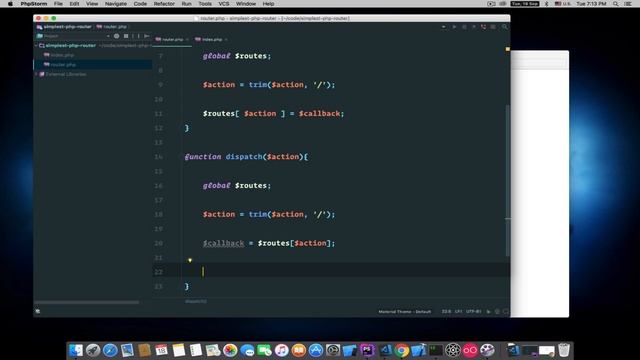The height and width of the screenshot is (360, 640).
Task: Click the Run play button in toolbar
Action: (454, 27)
